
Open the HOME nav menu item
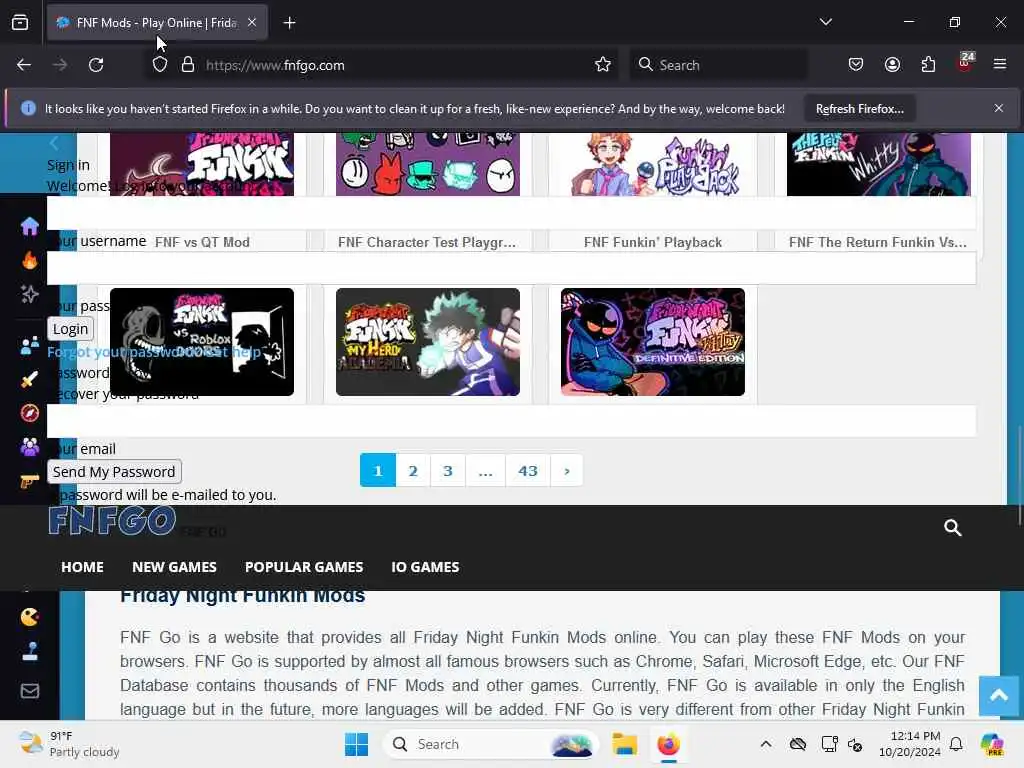coord(82,567)
